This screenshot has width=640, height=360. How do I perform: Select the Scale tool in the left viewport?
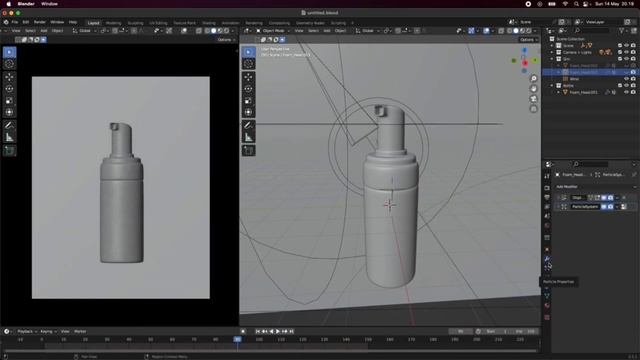click(9, 100)
